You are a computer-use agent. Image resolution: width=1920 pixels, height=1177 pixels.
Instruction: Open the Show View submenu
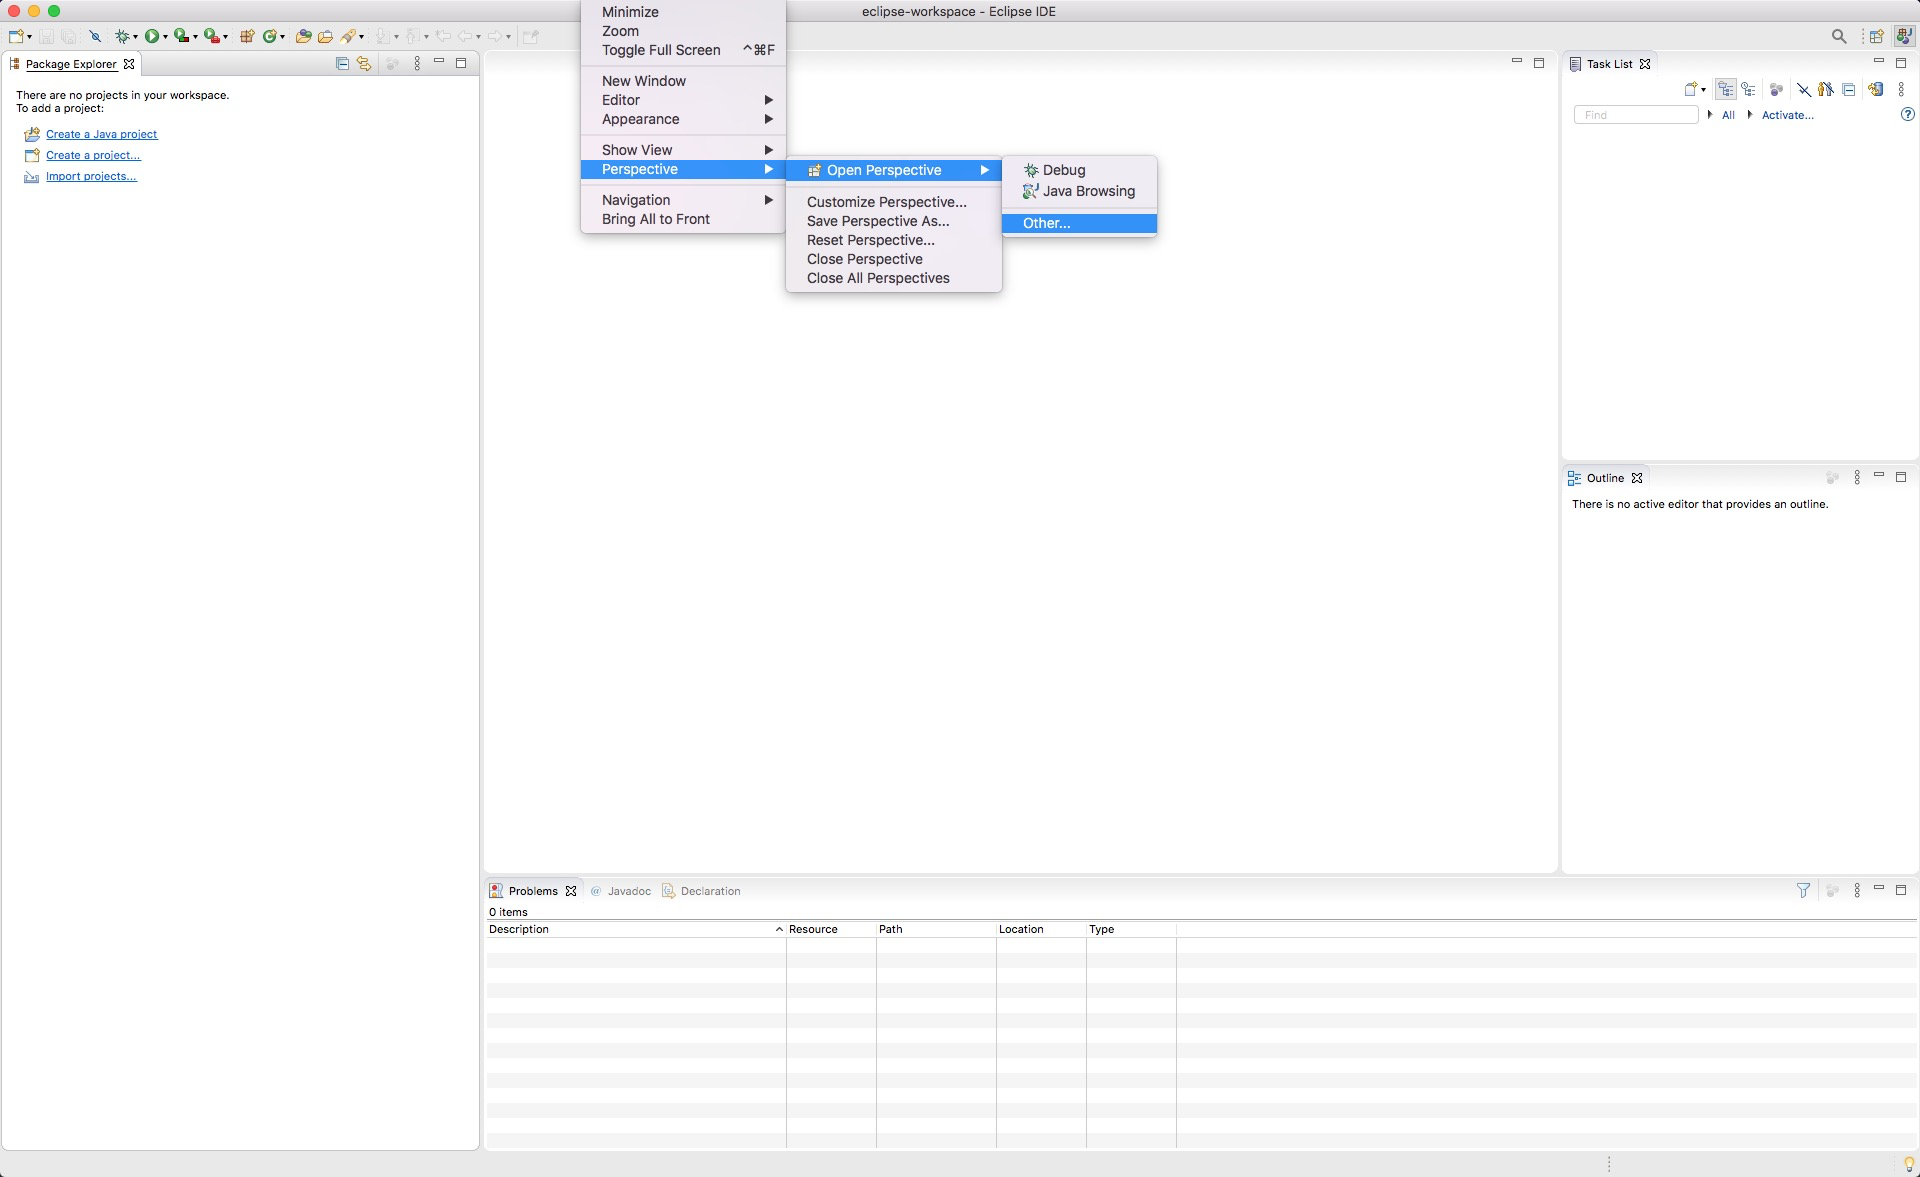tap(683, 150)
